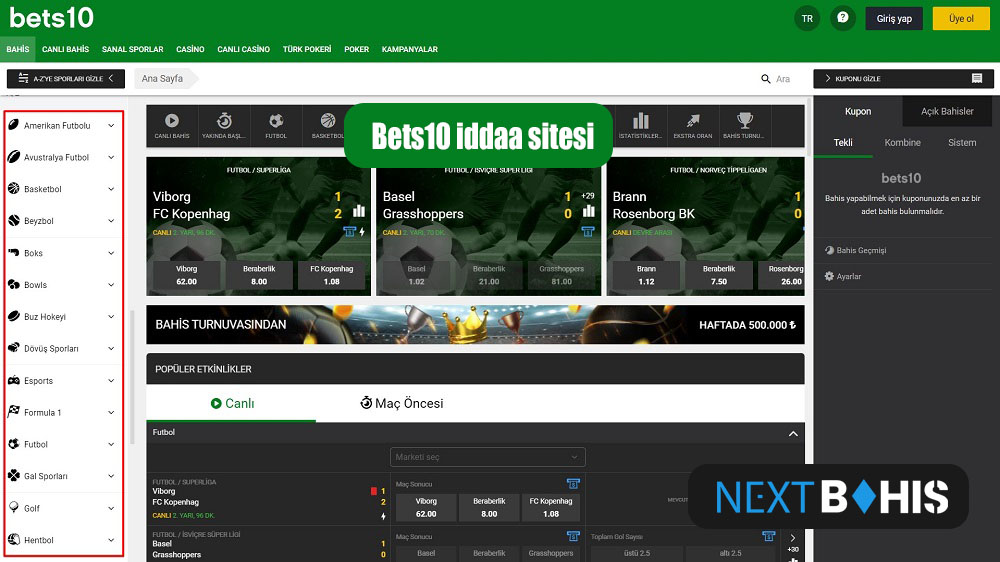Click the Bahis Geçmişi history icon
This screenshot has height=562, width=1000.
click(829, 250)
